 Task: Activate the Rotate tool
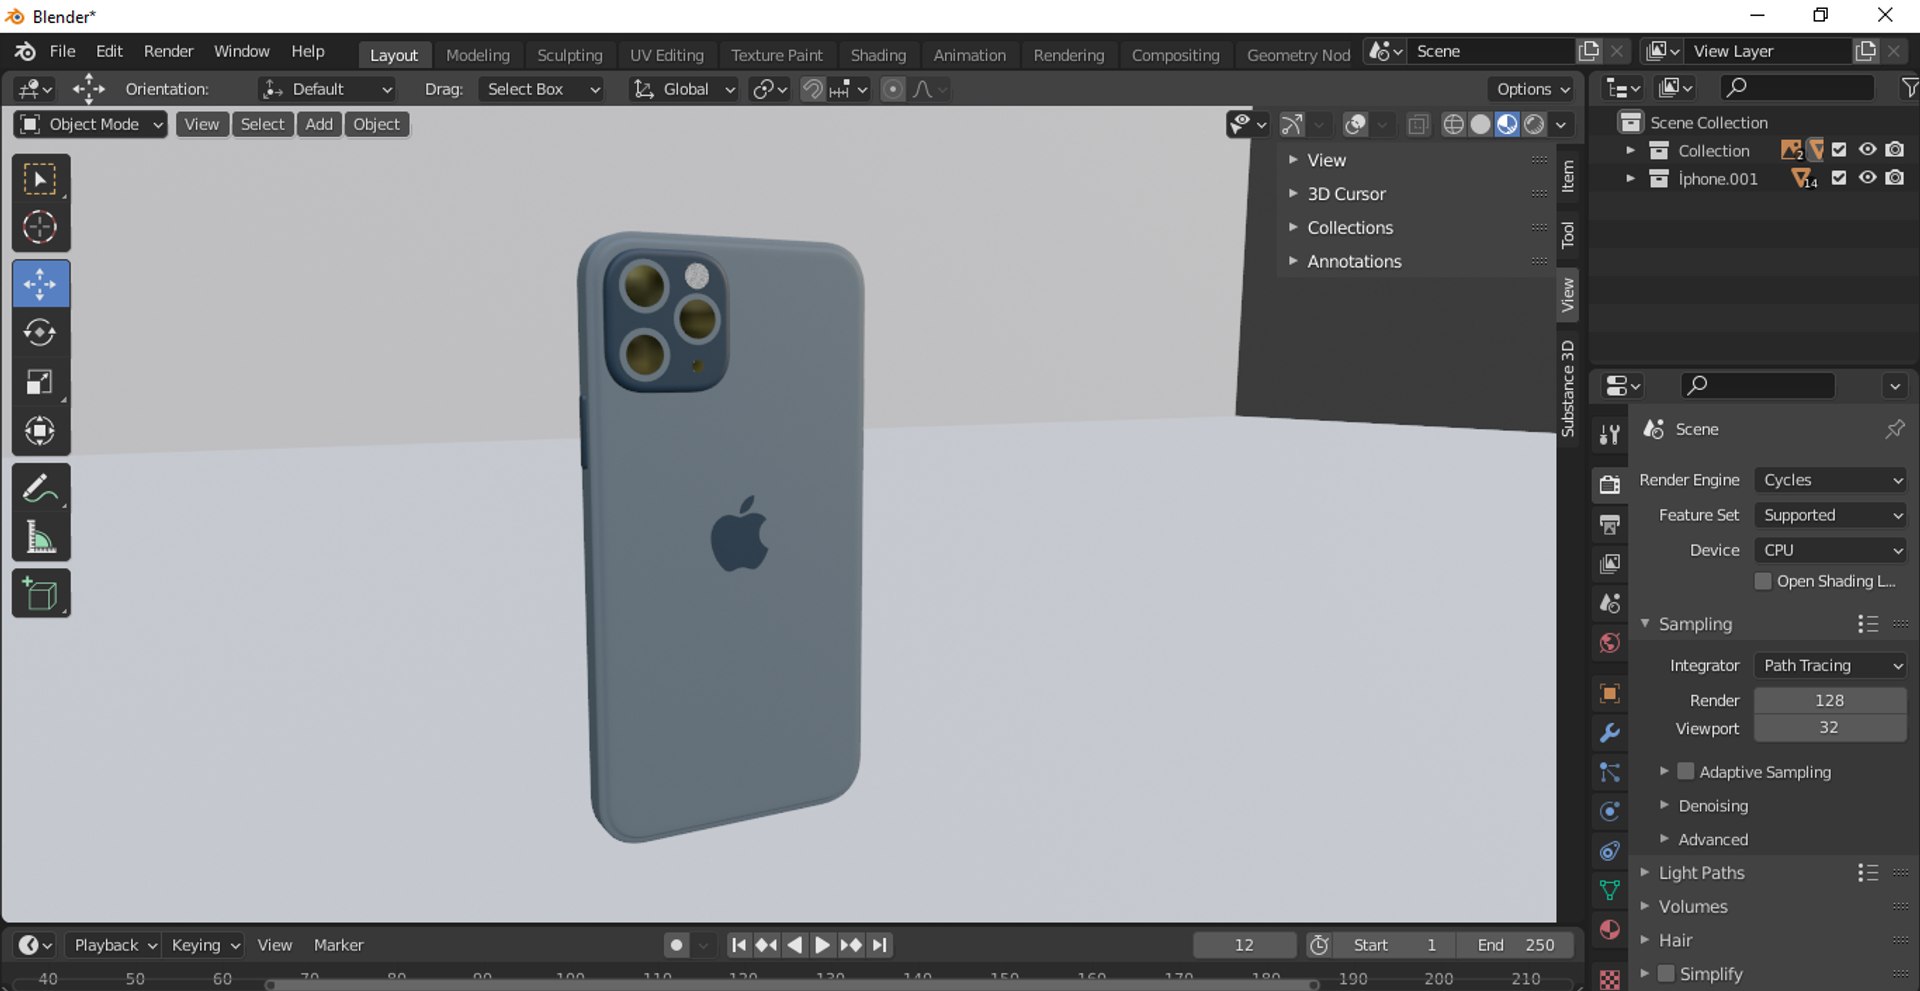click(40, 333)
